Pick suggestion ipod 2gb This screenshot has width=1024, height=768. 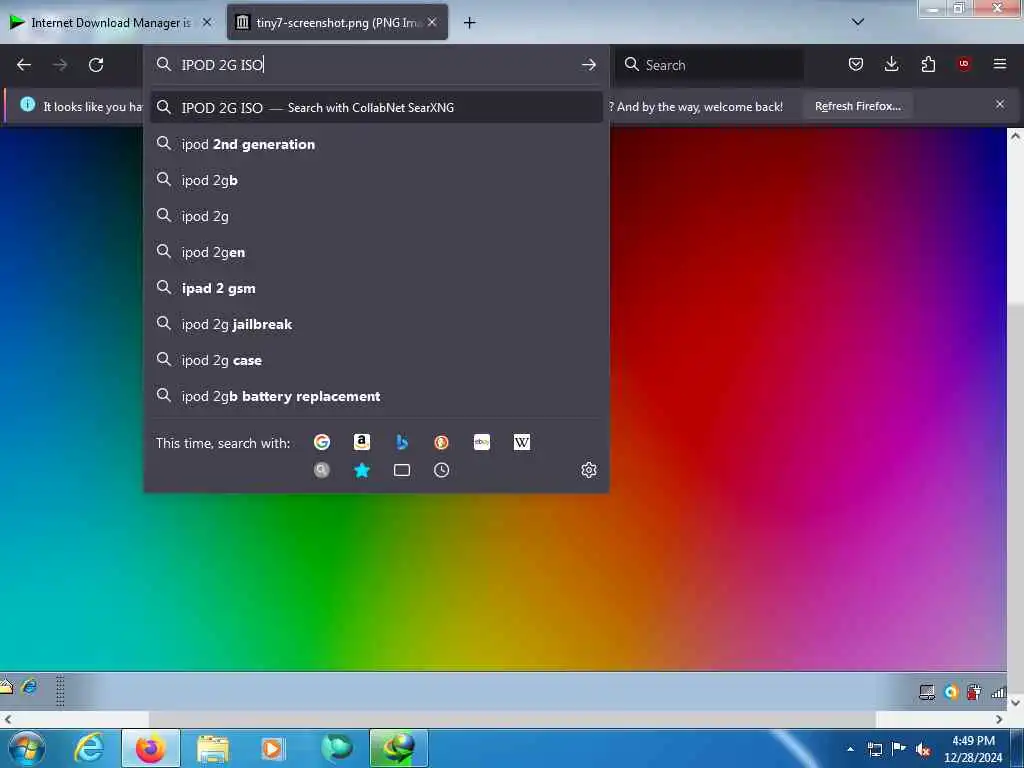tap(376, 180)
